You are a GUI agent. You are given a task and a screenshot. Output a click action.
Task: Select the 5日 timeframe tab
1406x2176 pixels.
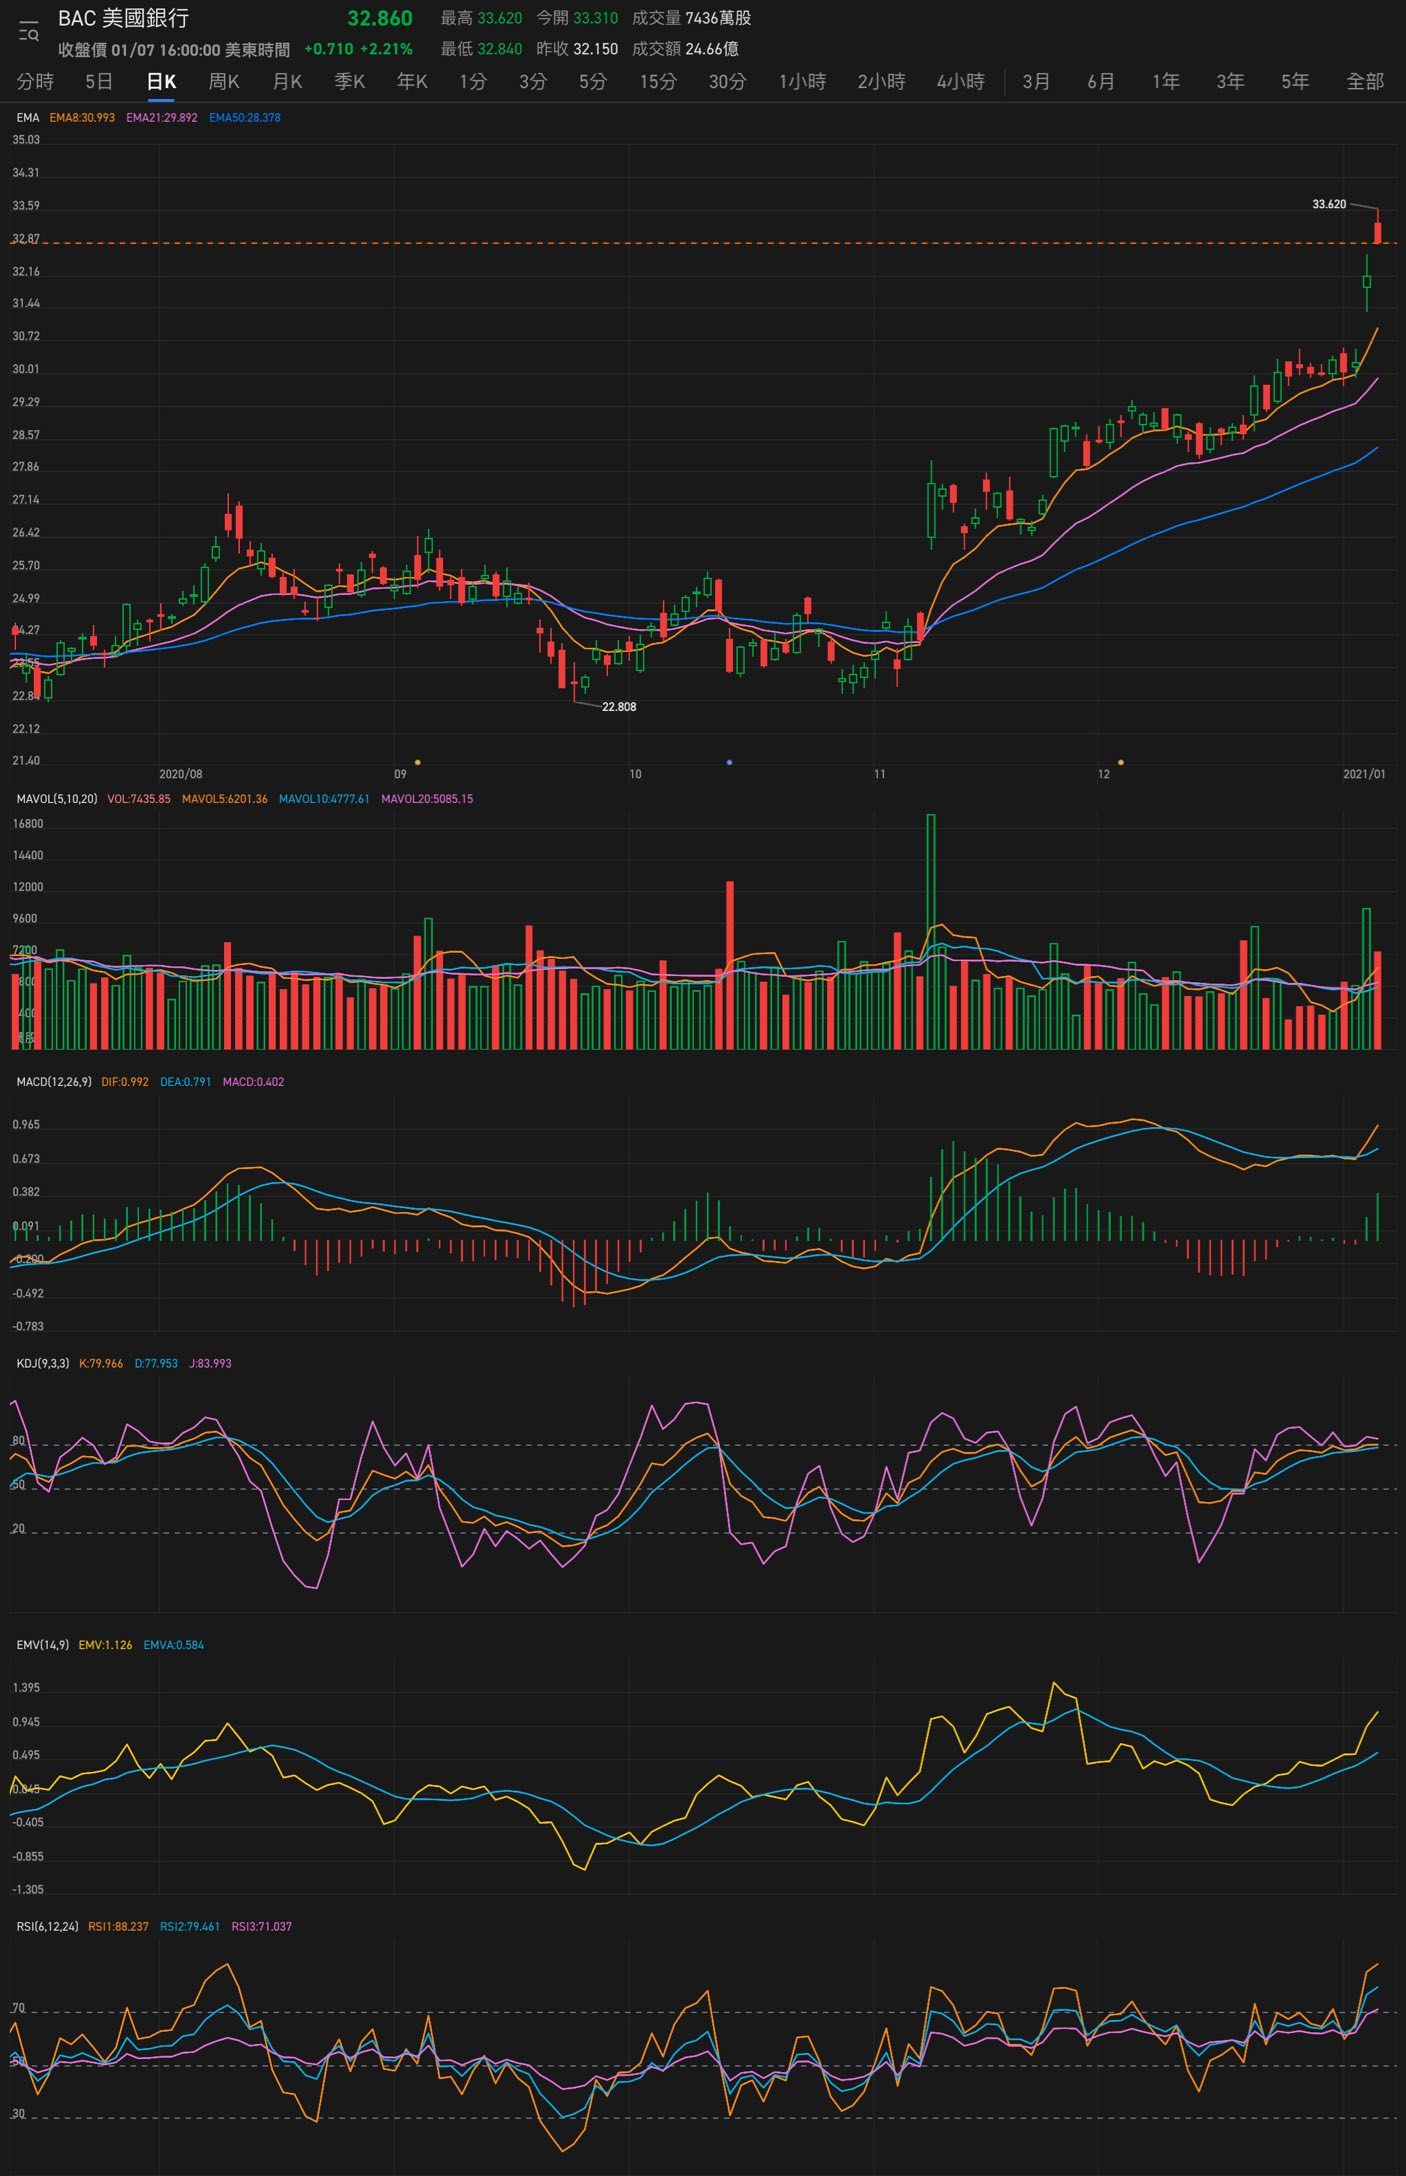(99, 81)
